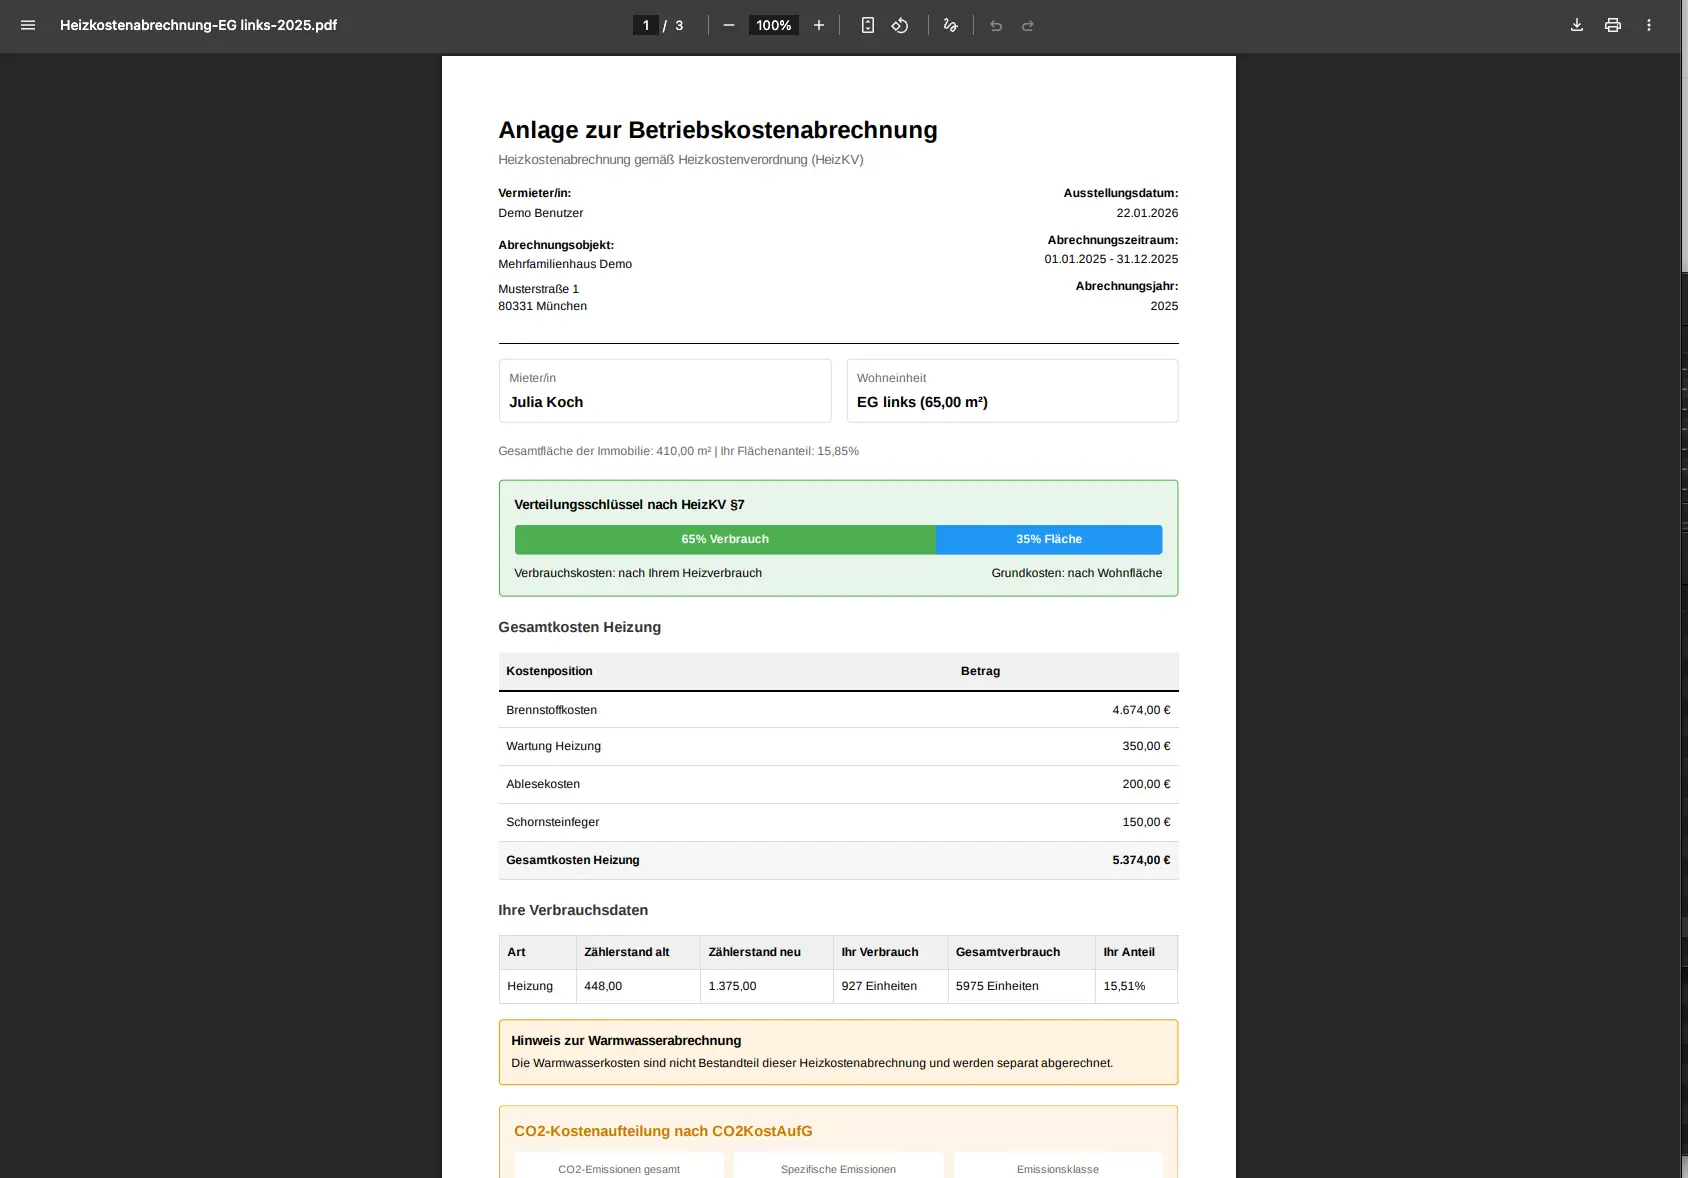Click the address line 80331 München

[x=542, y=306]
